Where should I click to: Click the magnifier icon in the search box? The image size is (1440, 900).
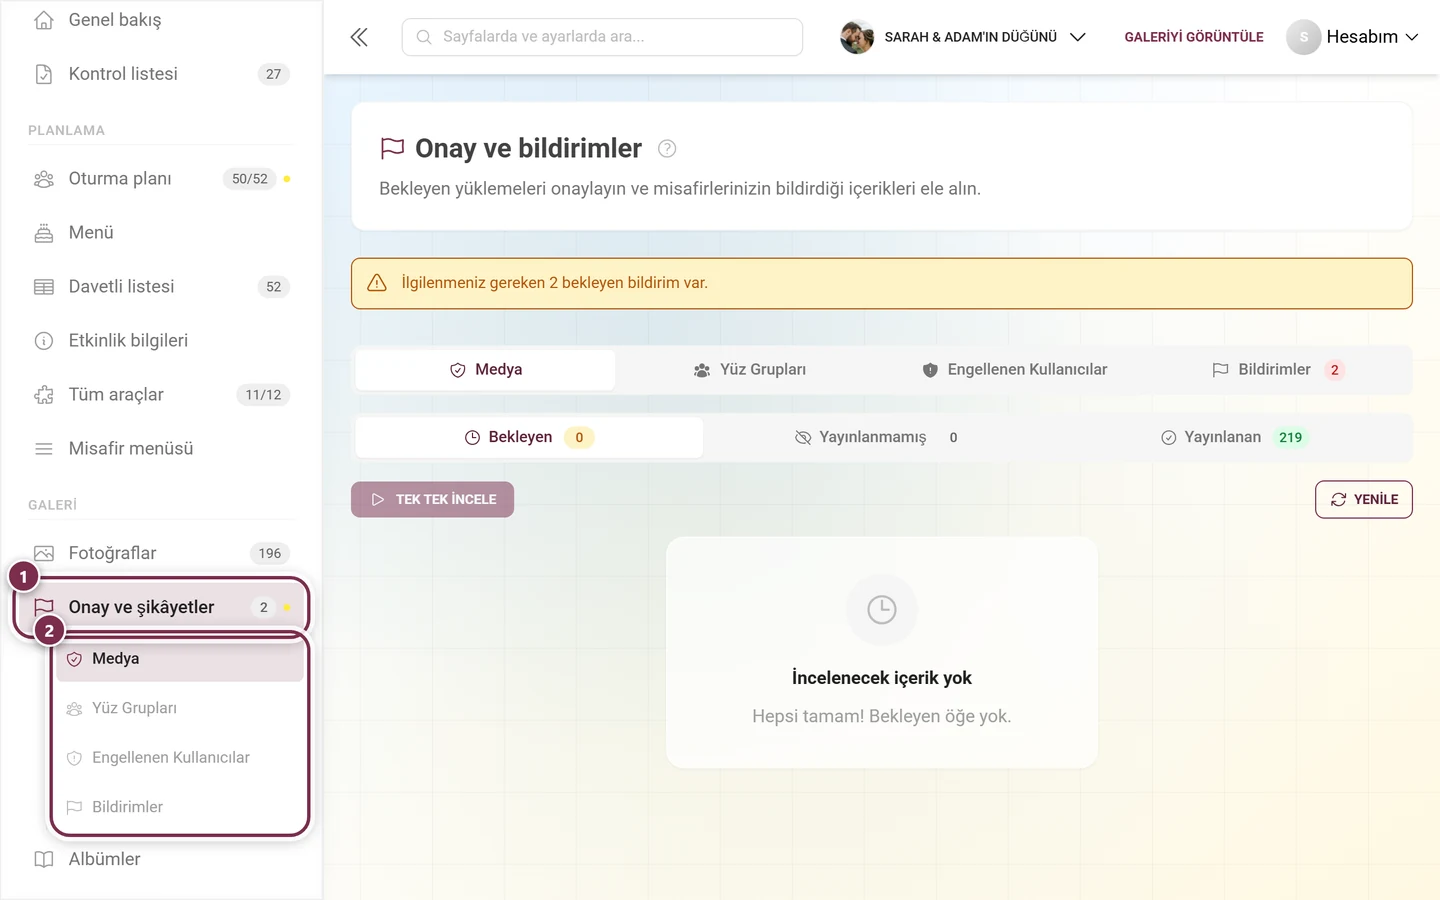tap(424, 37)
